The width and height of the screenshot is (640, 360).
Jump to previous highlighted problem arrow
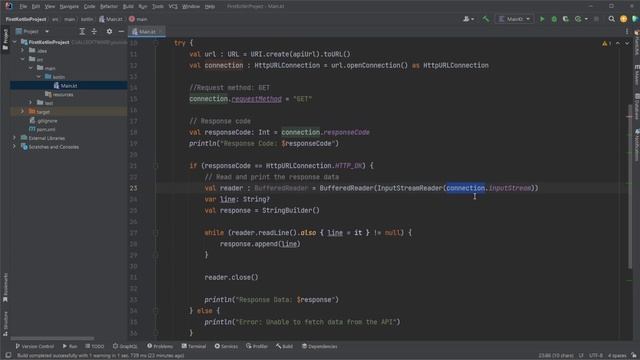point(618,43)
